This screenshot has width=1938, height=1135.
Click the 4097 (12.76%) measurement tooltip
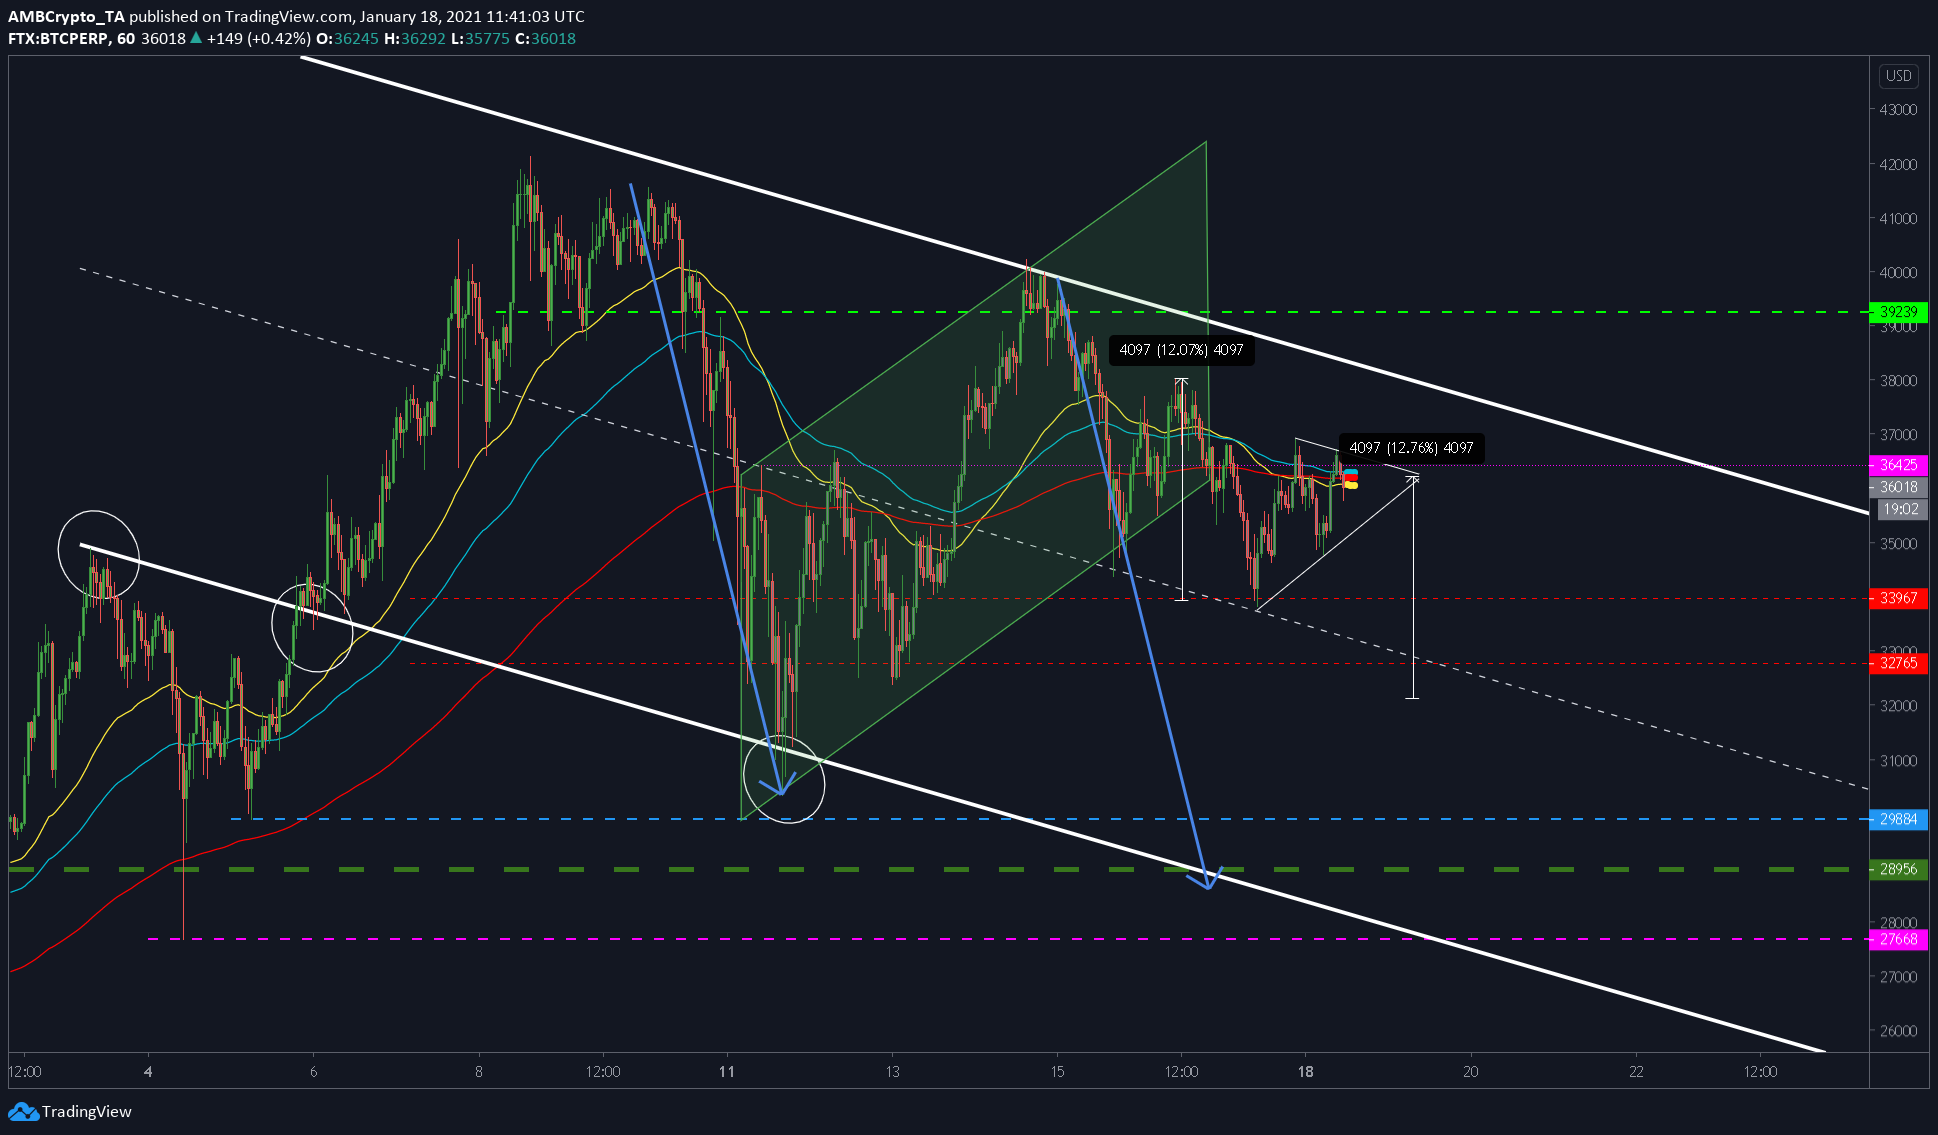[1411, 448]
